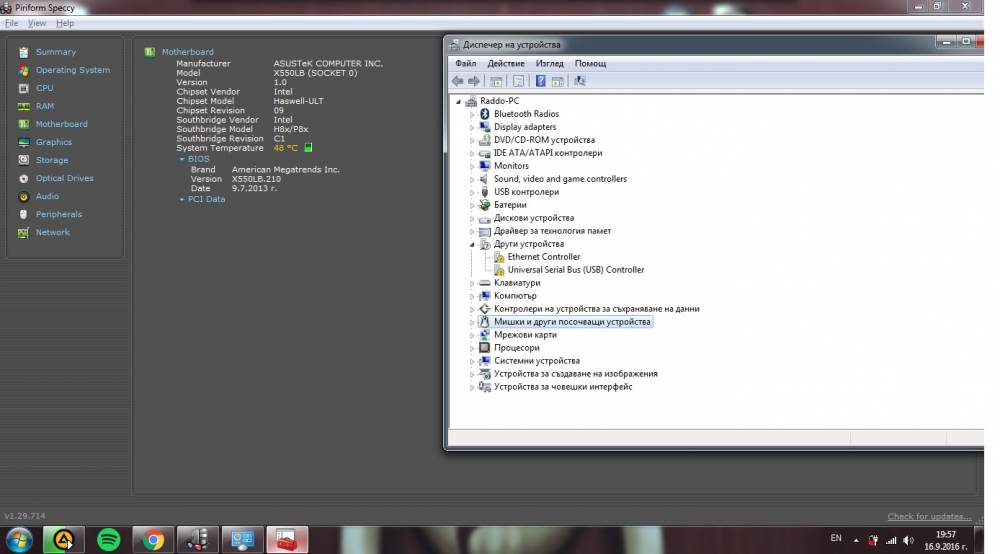
Task: Click the X550LB.210 BIOS version value
Action: point(256,179)
